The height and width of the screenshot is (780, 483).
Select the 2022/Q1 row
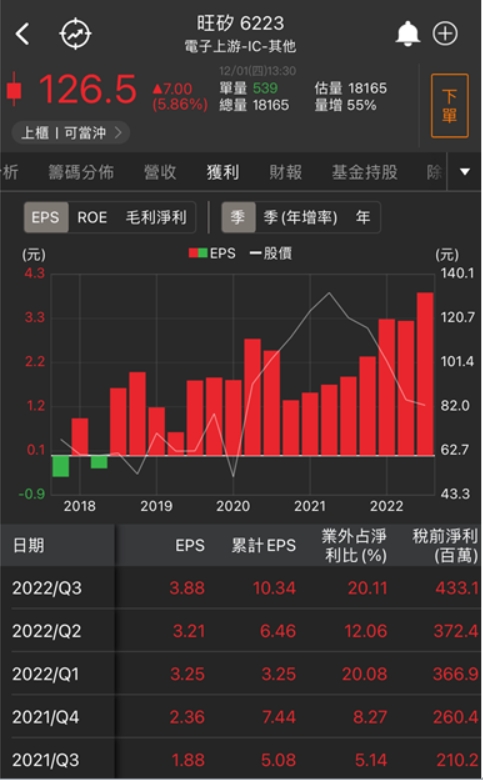click(241, 674)
